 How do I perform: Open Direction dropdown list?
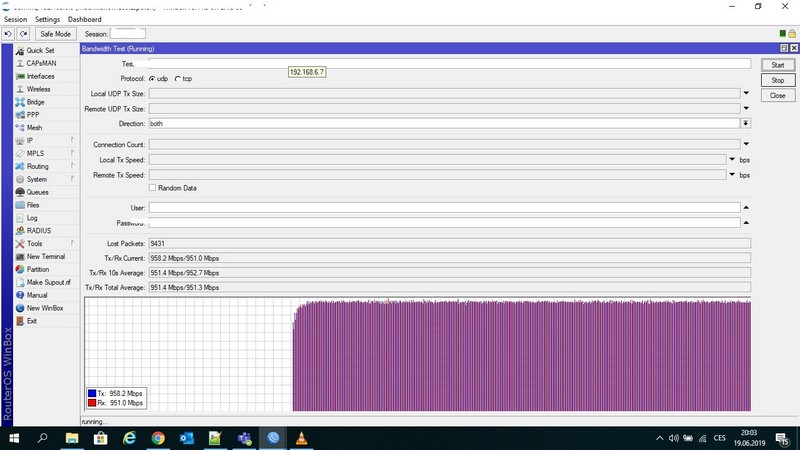(x=746, y=123)
